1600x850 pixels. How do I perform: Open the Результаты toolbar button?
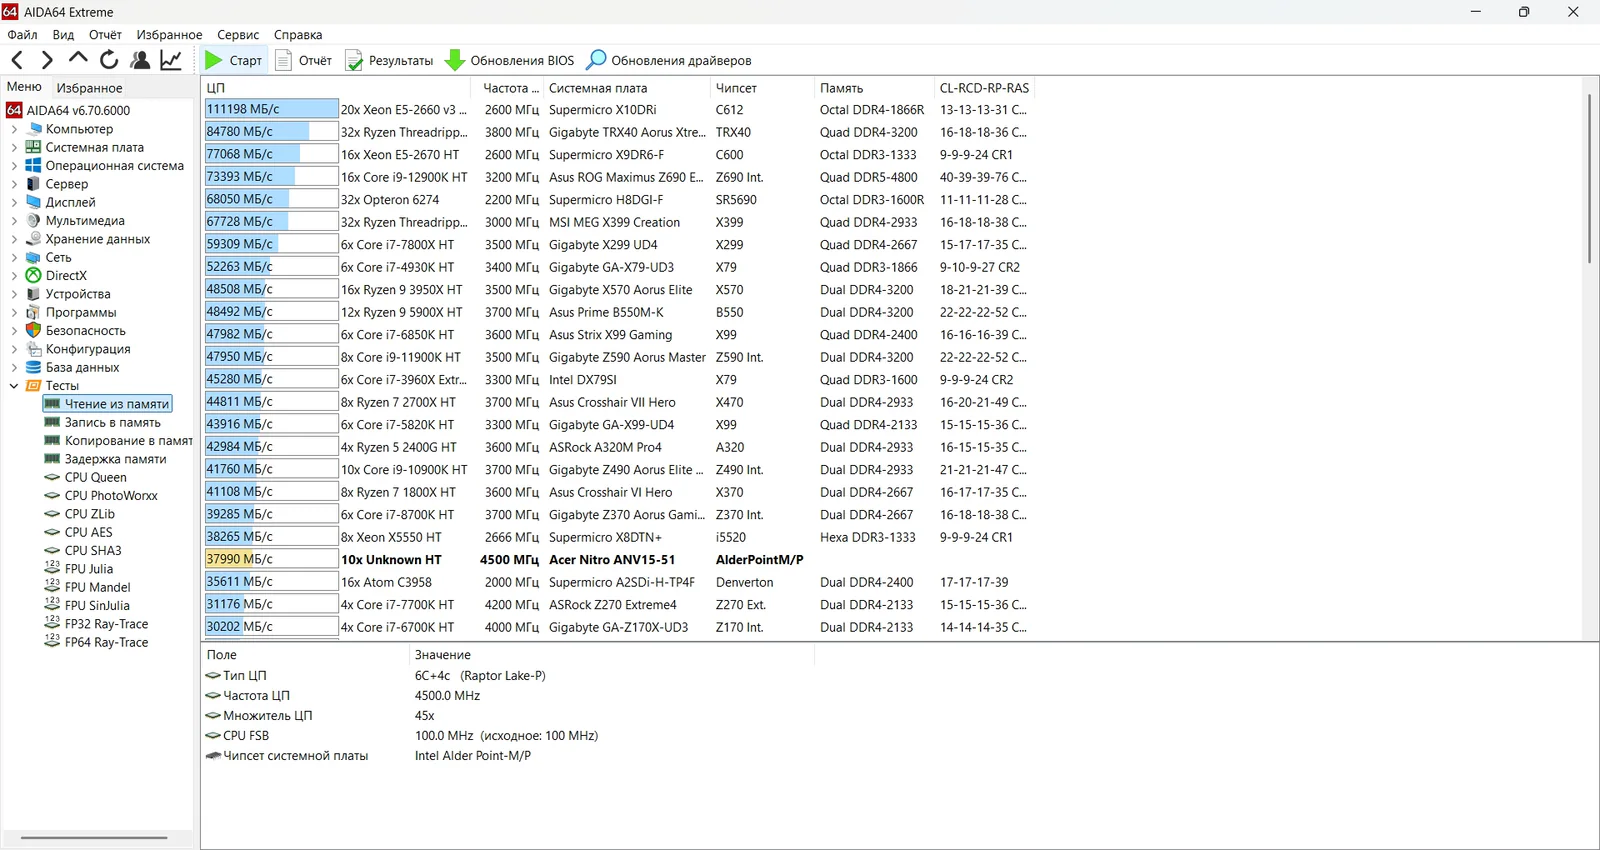[x=389, y=60]
